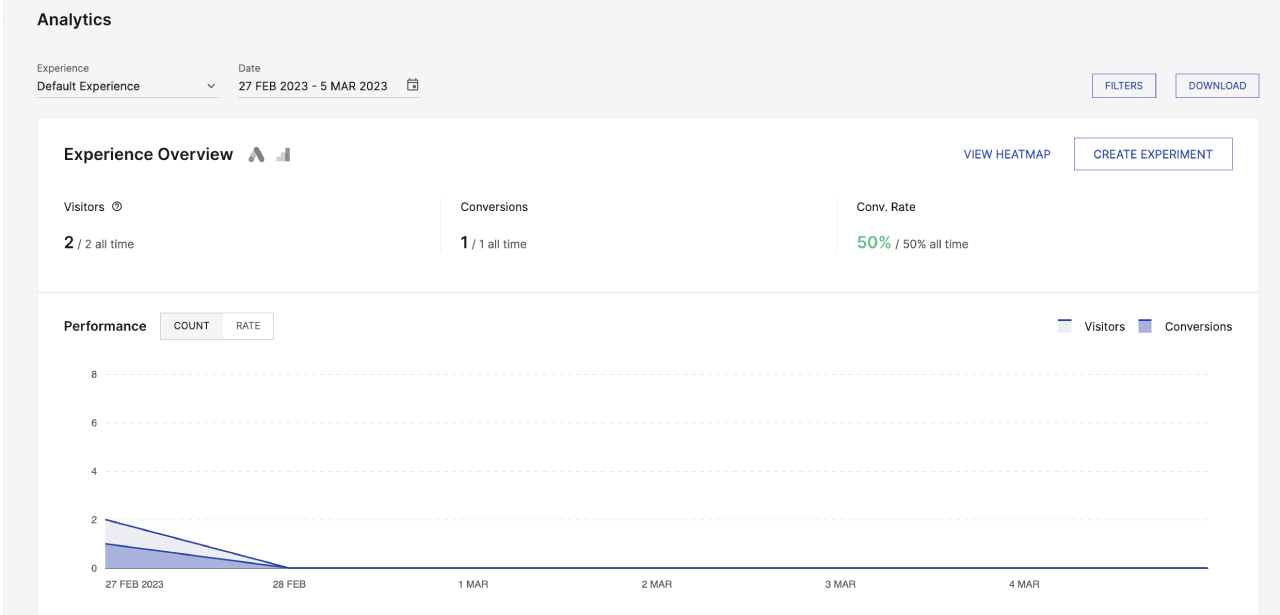This screenshot has width=1280, height=615.
Task: Open the Date range picker
Action: coord(312,86)
